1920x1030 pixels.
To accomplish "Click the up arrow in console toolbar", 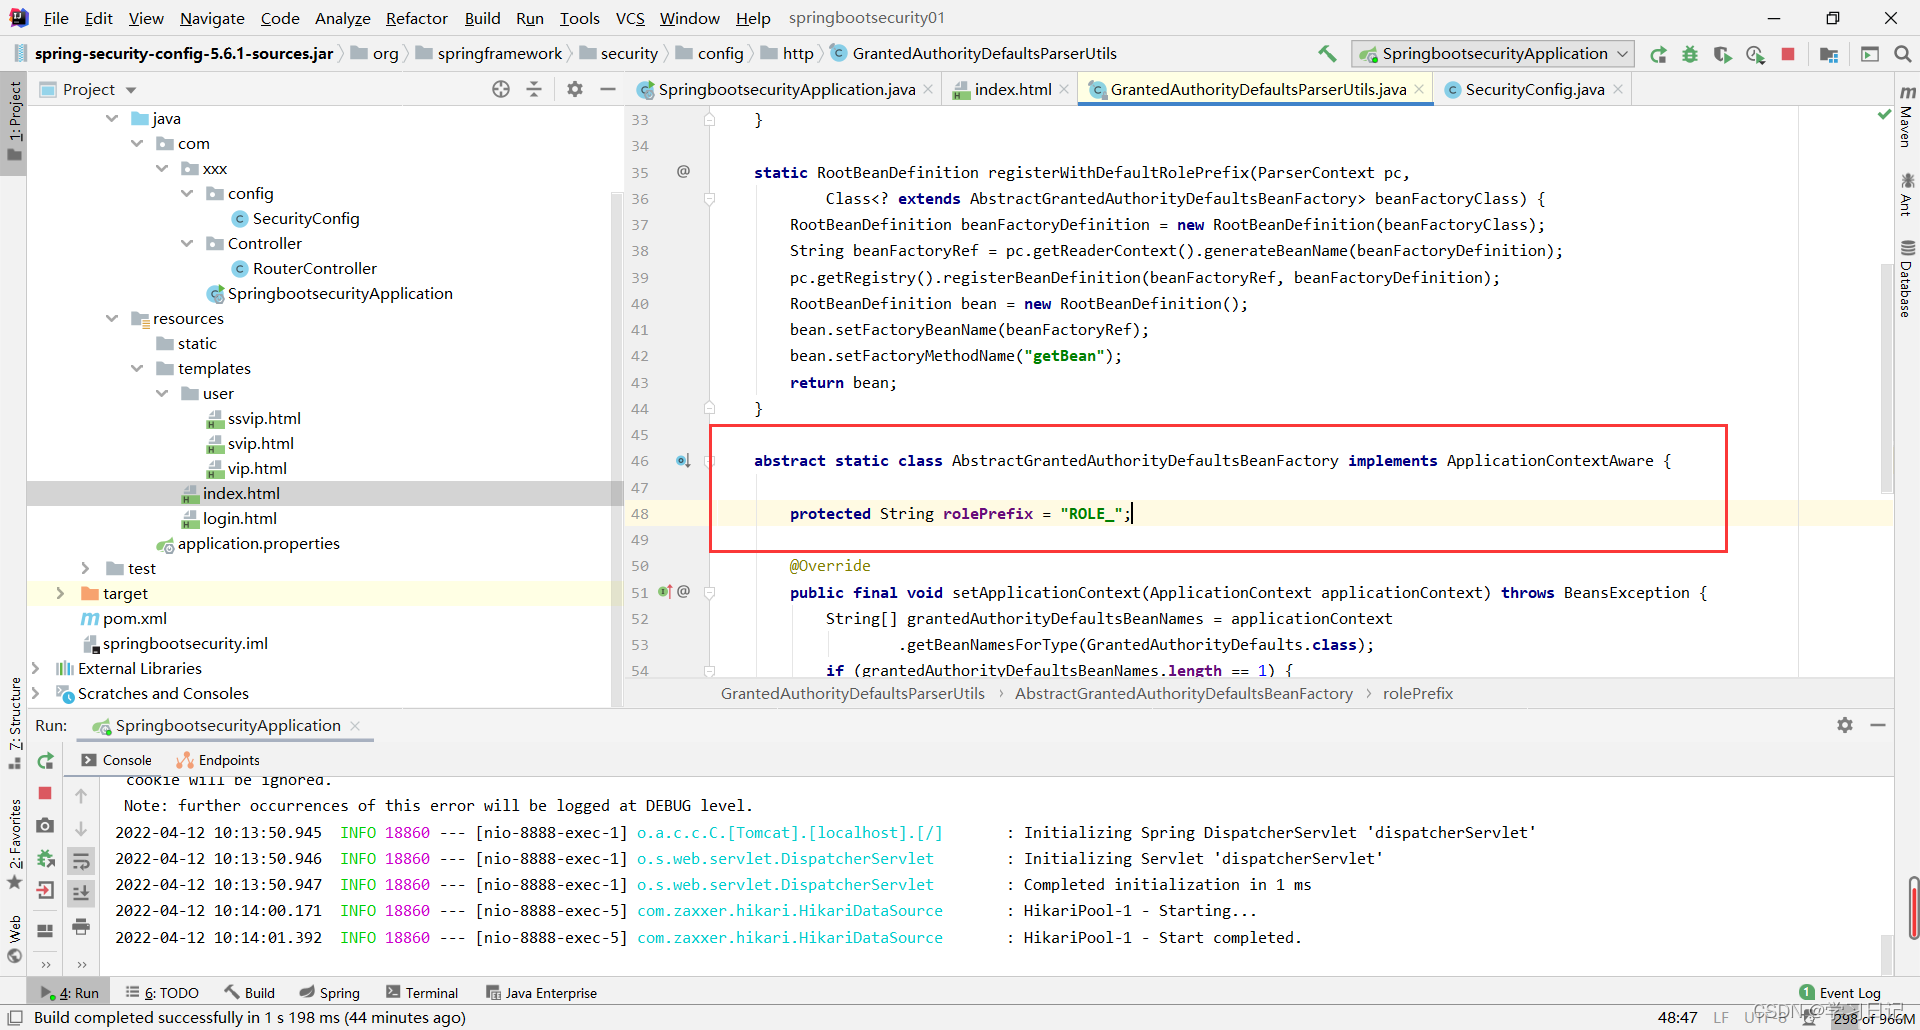I will (x=81, y=796).
